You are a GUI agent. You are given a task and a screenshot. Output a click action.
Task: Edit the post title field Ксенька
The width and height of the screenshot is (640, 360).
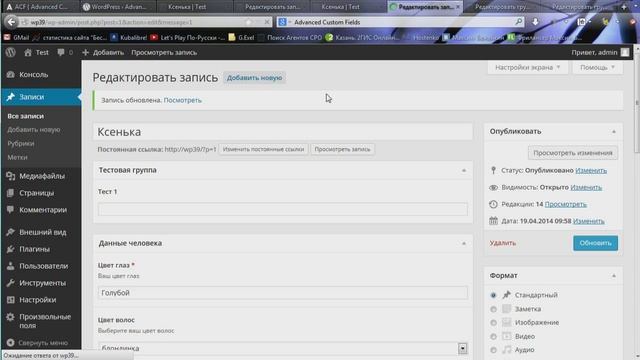click(282, 132)
